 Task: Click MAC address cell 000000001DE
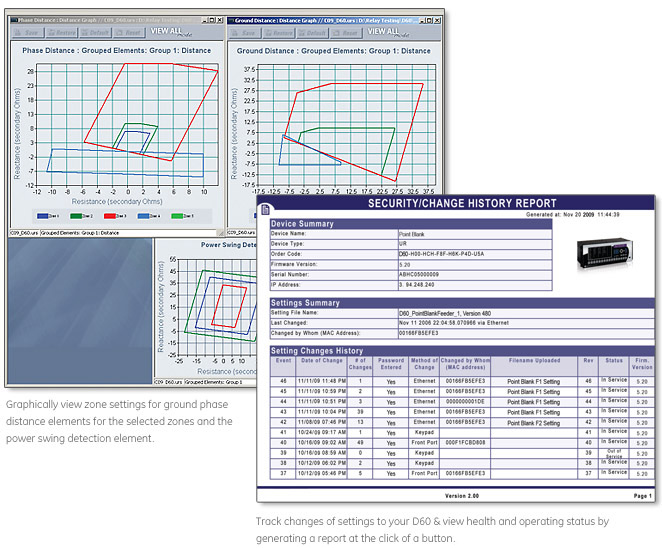(x=465, y=402)
